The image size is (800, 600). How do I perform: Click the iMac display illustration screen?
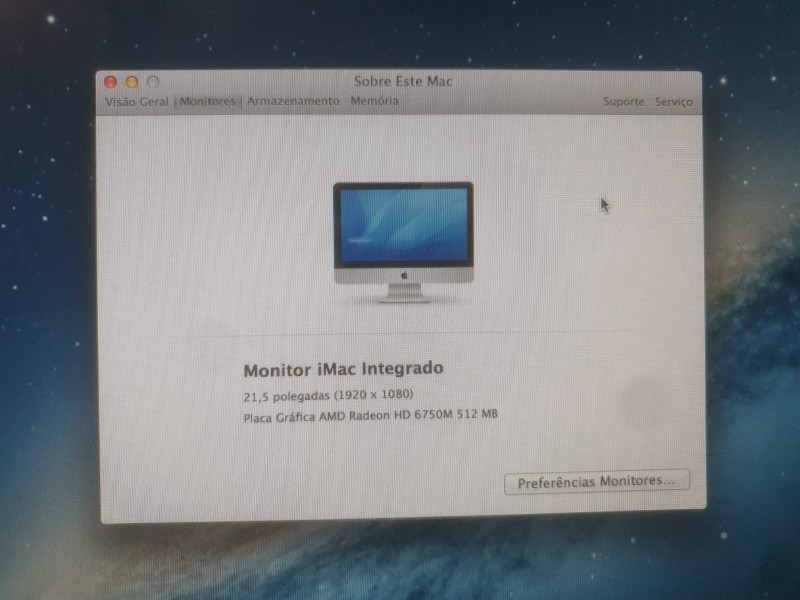403,225
